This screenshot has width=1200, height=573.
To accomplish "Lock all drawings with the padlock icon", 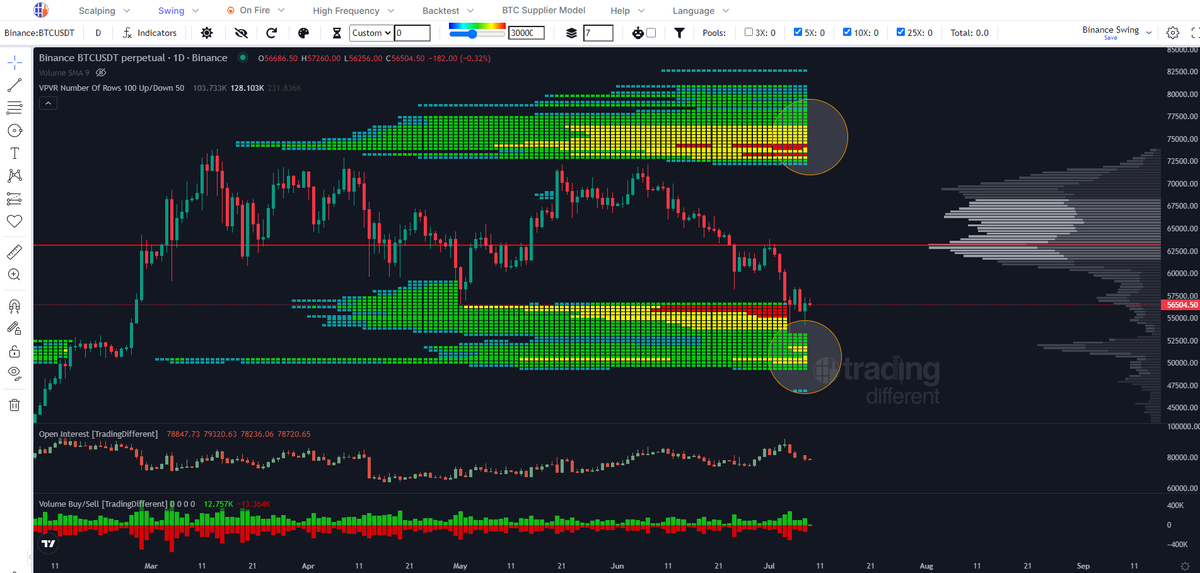I will (x=15, y=350).
